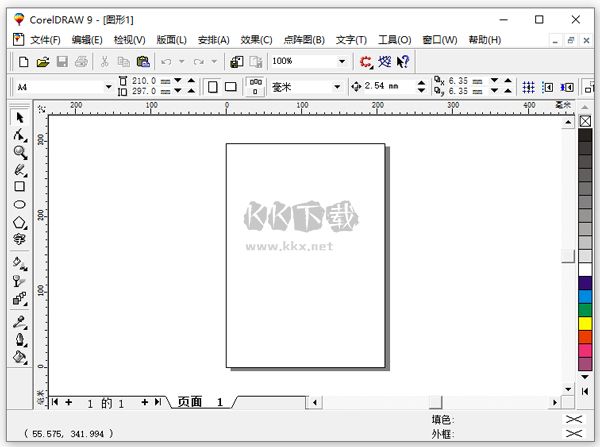Select the Interactive Transparency tool
The width and height of the screenshot is (600, 447).
click(x=20, y=281)
